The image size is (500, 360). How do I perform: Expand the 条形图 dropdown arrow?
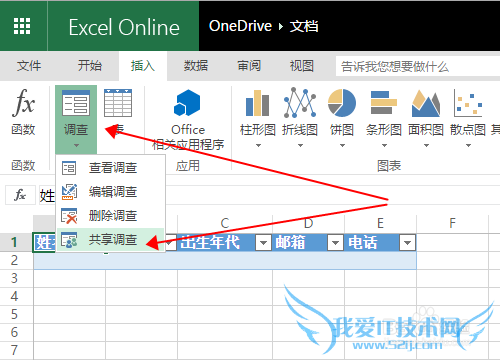pyautogui.click(x=384, y=145)
